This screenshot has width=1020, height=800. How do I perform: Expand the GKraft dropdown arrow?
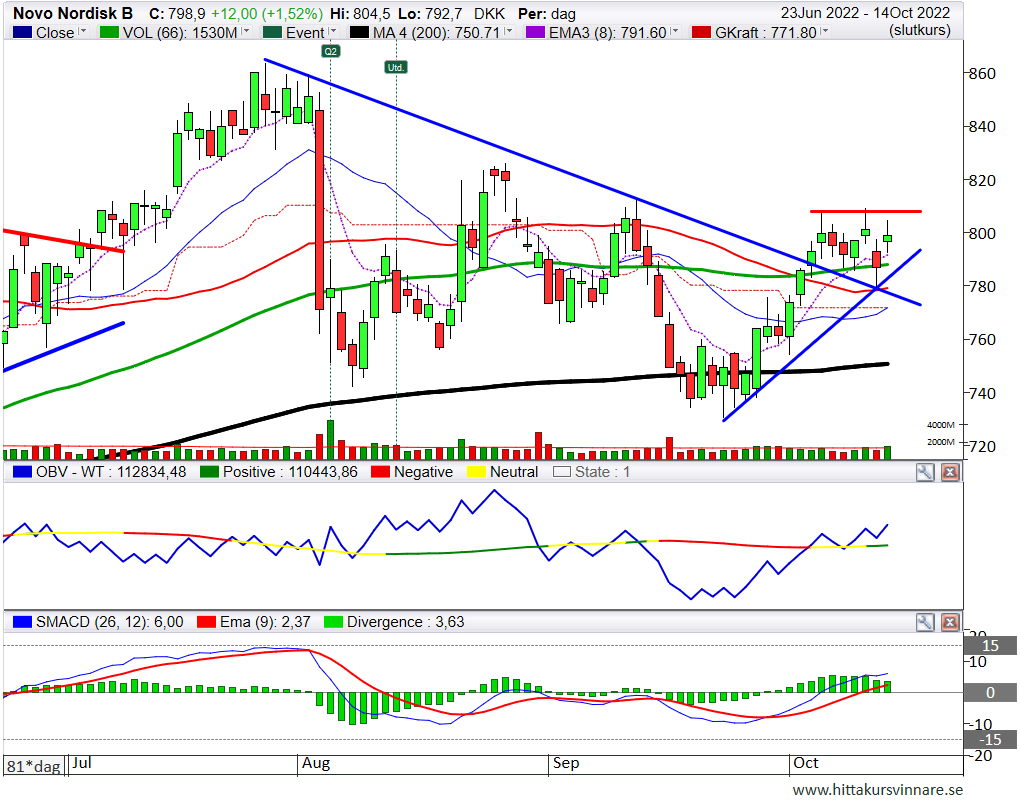point(825,31)
